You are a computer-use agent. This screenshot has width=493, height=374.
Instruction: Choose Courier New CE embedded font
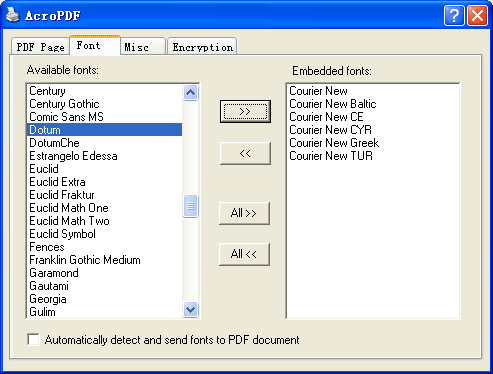click(373, 117)
